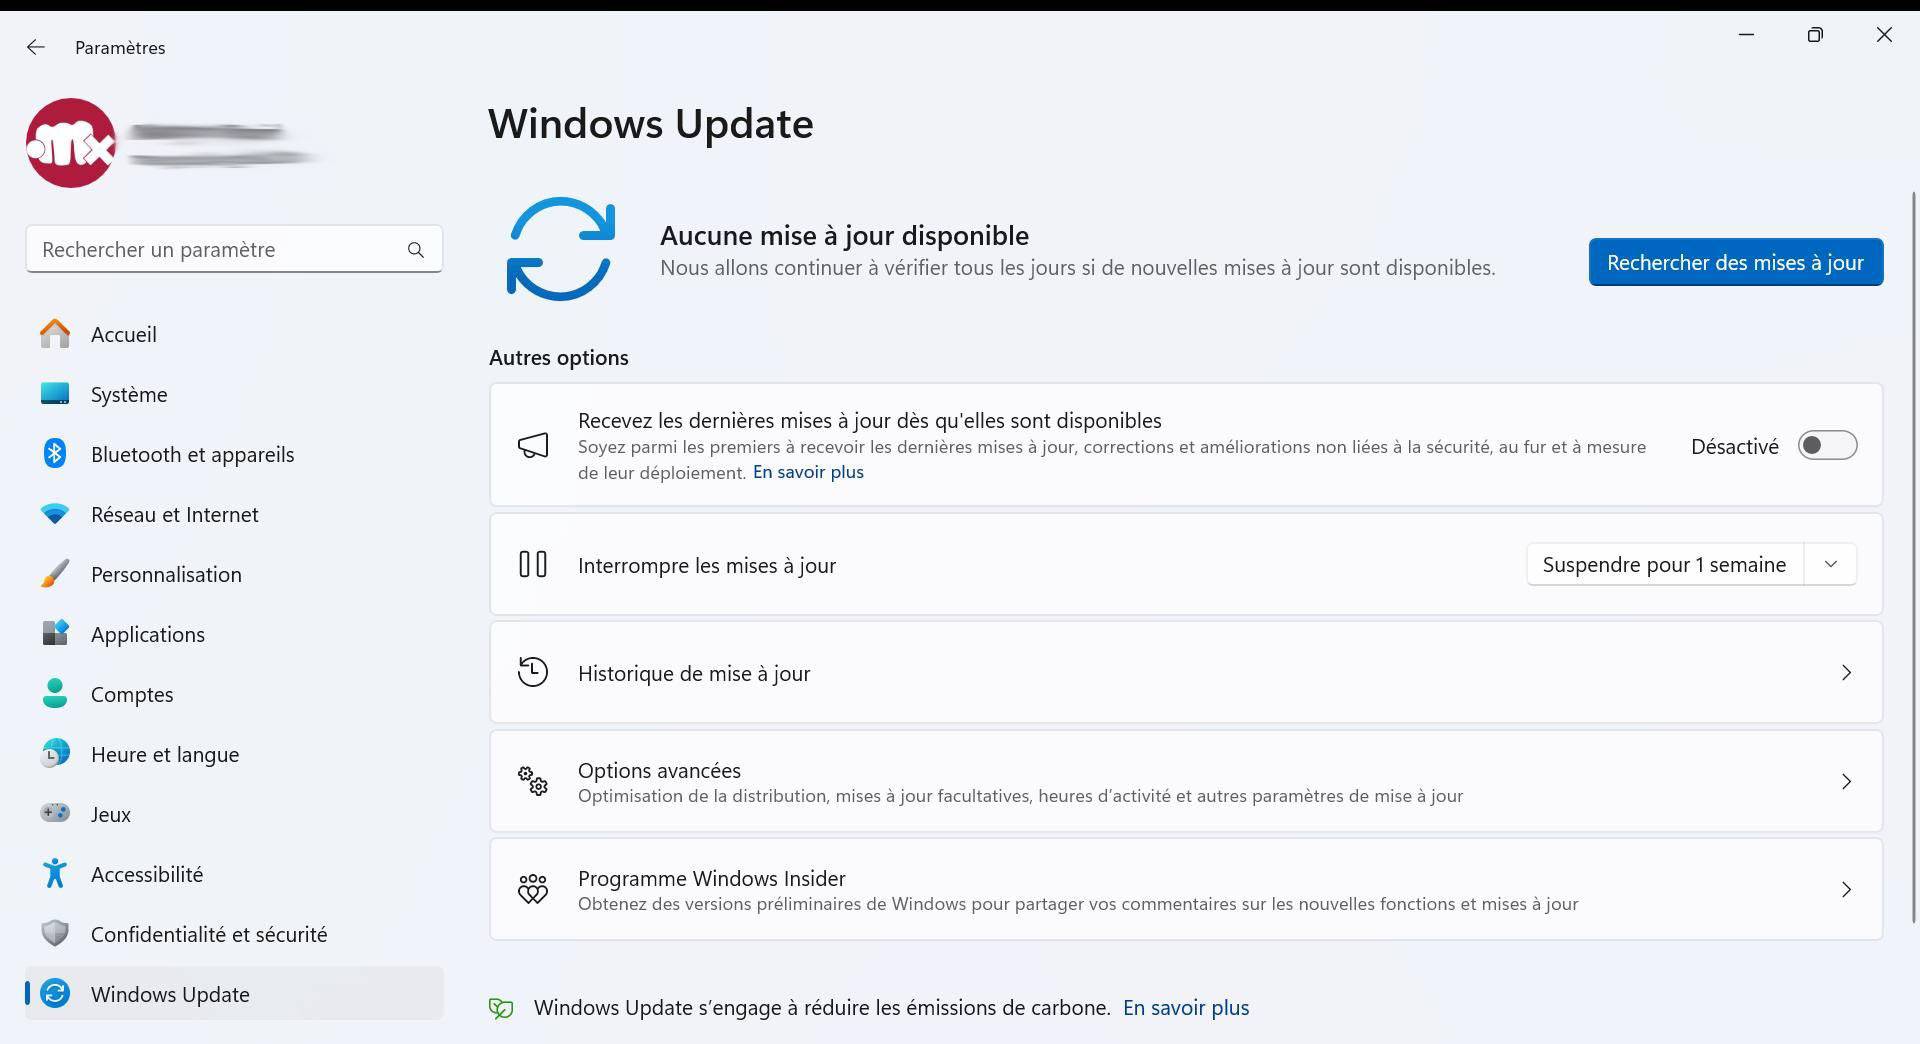
Task: Open Bluetooth et appareils section
Action: click(234, 454)
